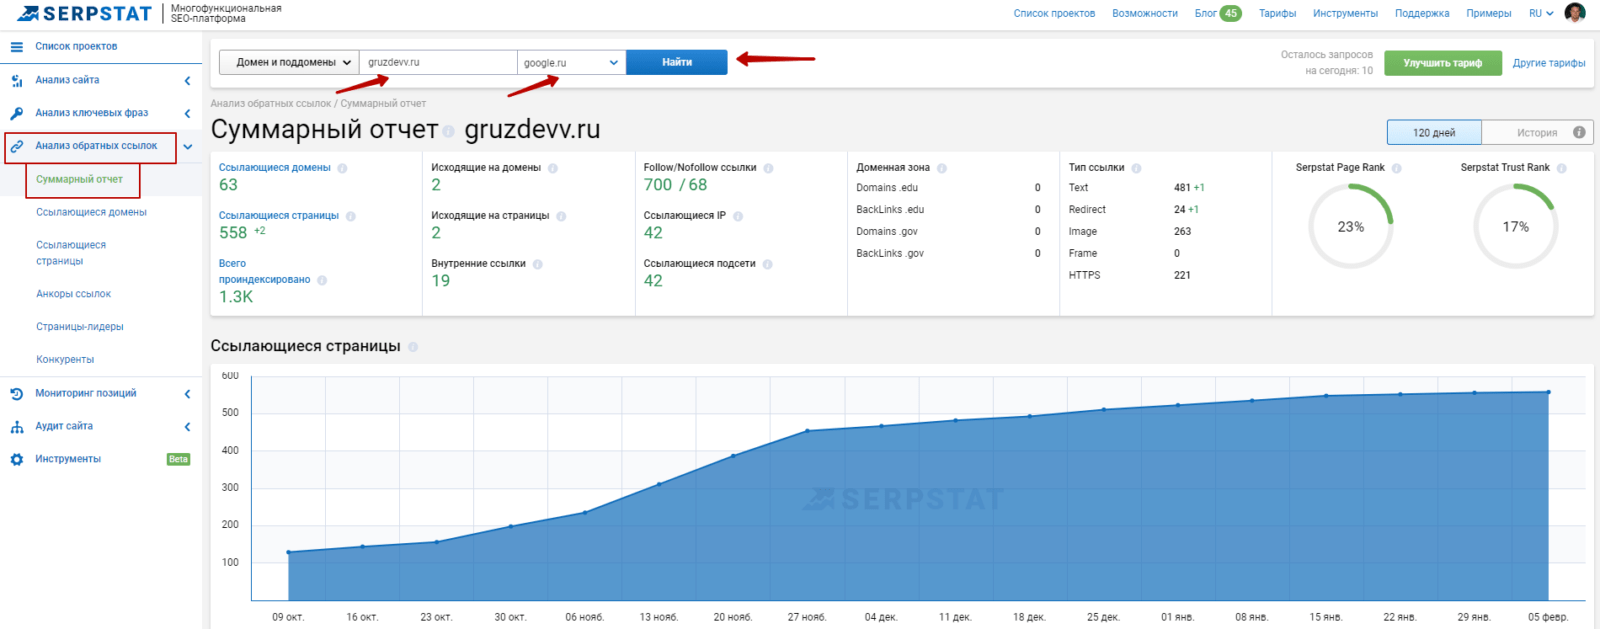Click the key icon for Анализ ключевых фраз
The image size is (1600, 629).
(x=17, y=113)
